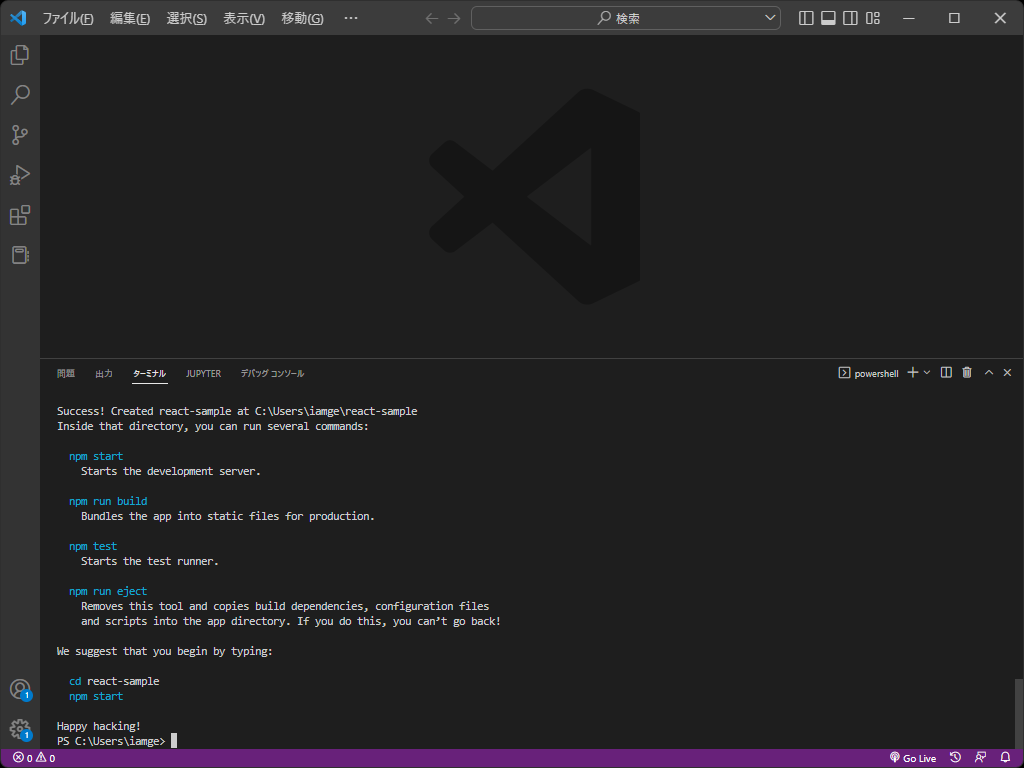Image resolution: width=1024 pixels, height=768 pixels.
Task: Kill the terminal with trash icon
Action: click(967, 372)
